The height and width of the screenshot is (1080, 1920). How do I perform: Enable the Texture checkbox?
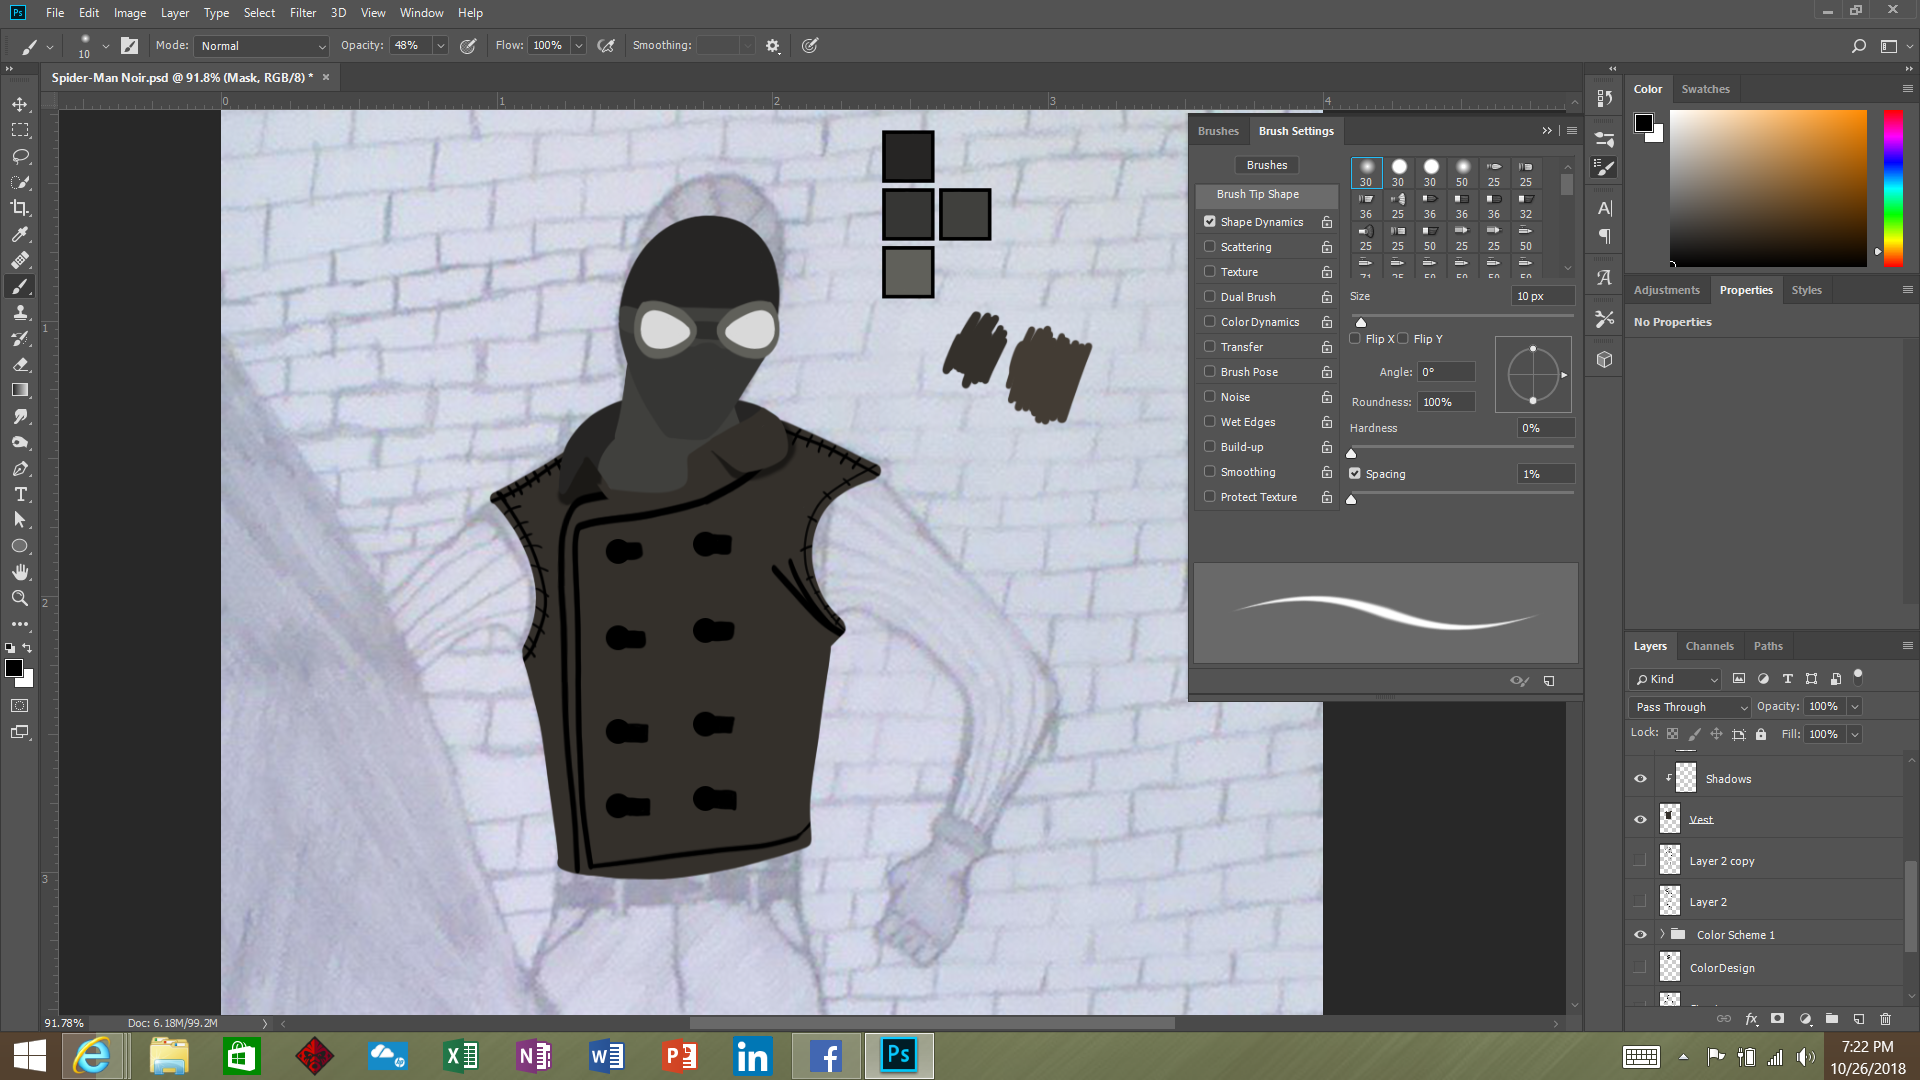(x=1210, y=271)
